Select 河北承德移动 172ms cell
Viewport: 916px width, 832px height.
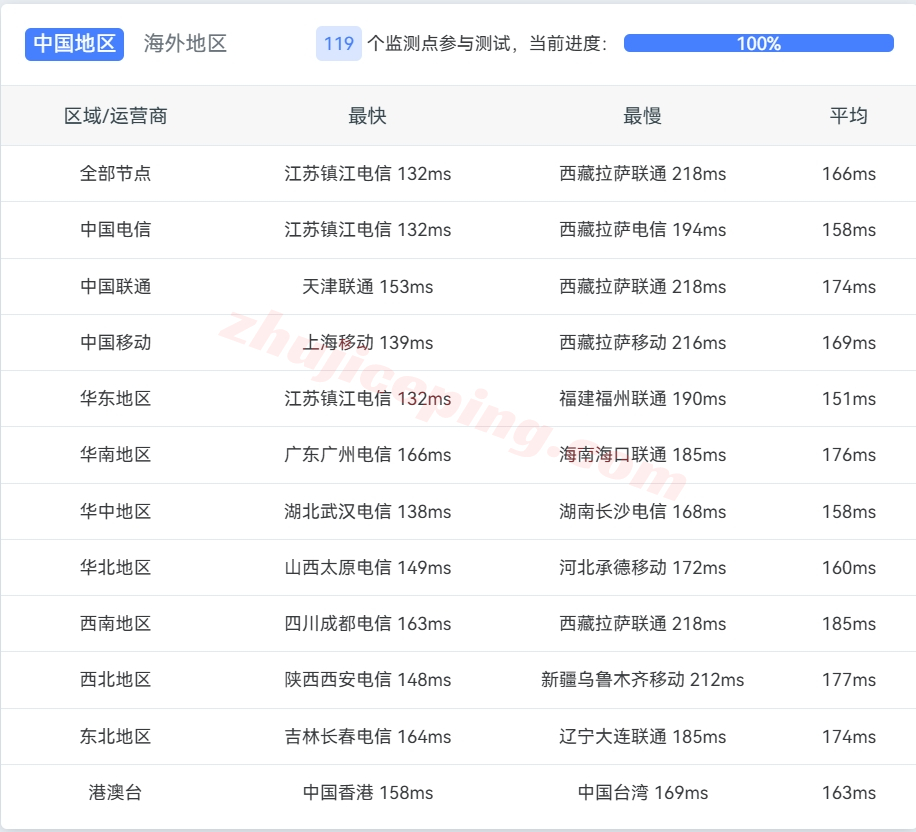tap(642, 567)
